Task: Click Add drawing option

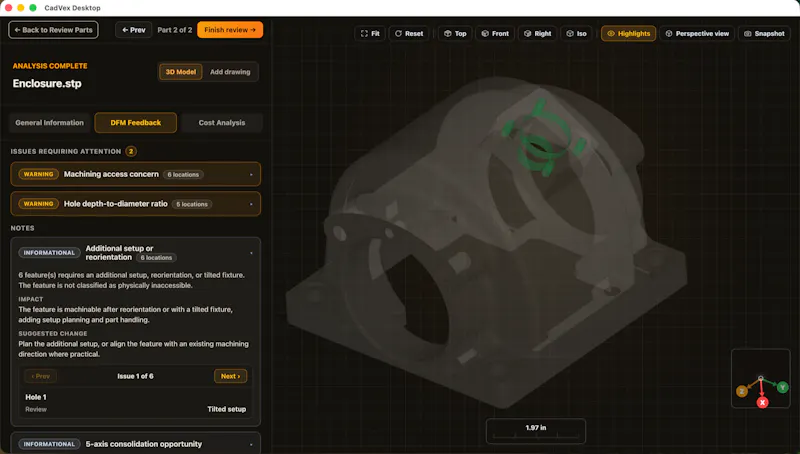Action: click(230, 72)
